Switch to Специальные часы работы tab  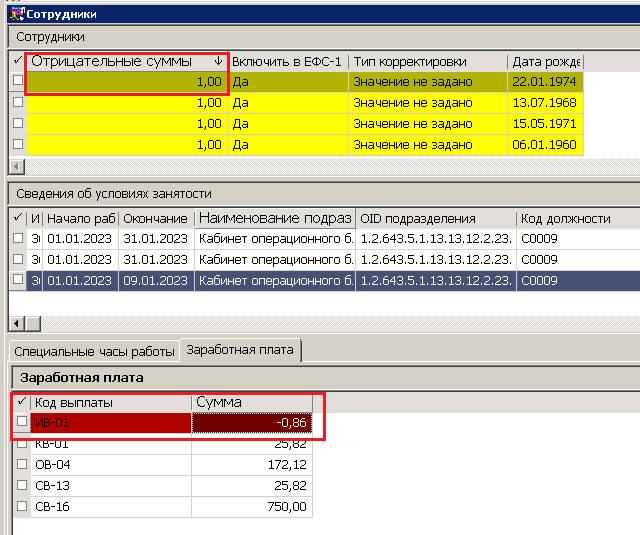click(94, 351)
